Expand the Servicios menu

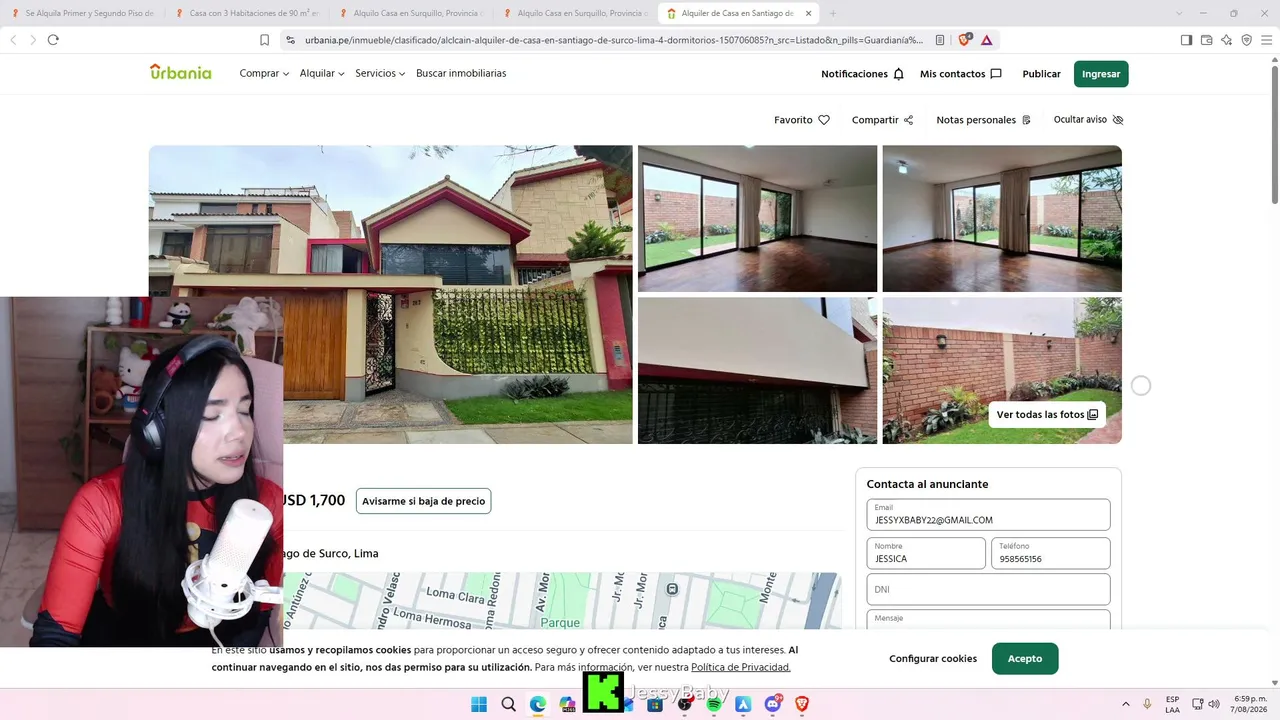[x=380, y=74]
